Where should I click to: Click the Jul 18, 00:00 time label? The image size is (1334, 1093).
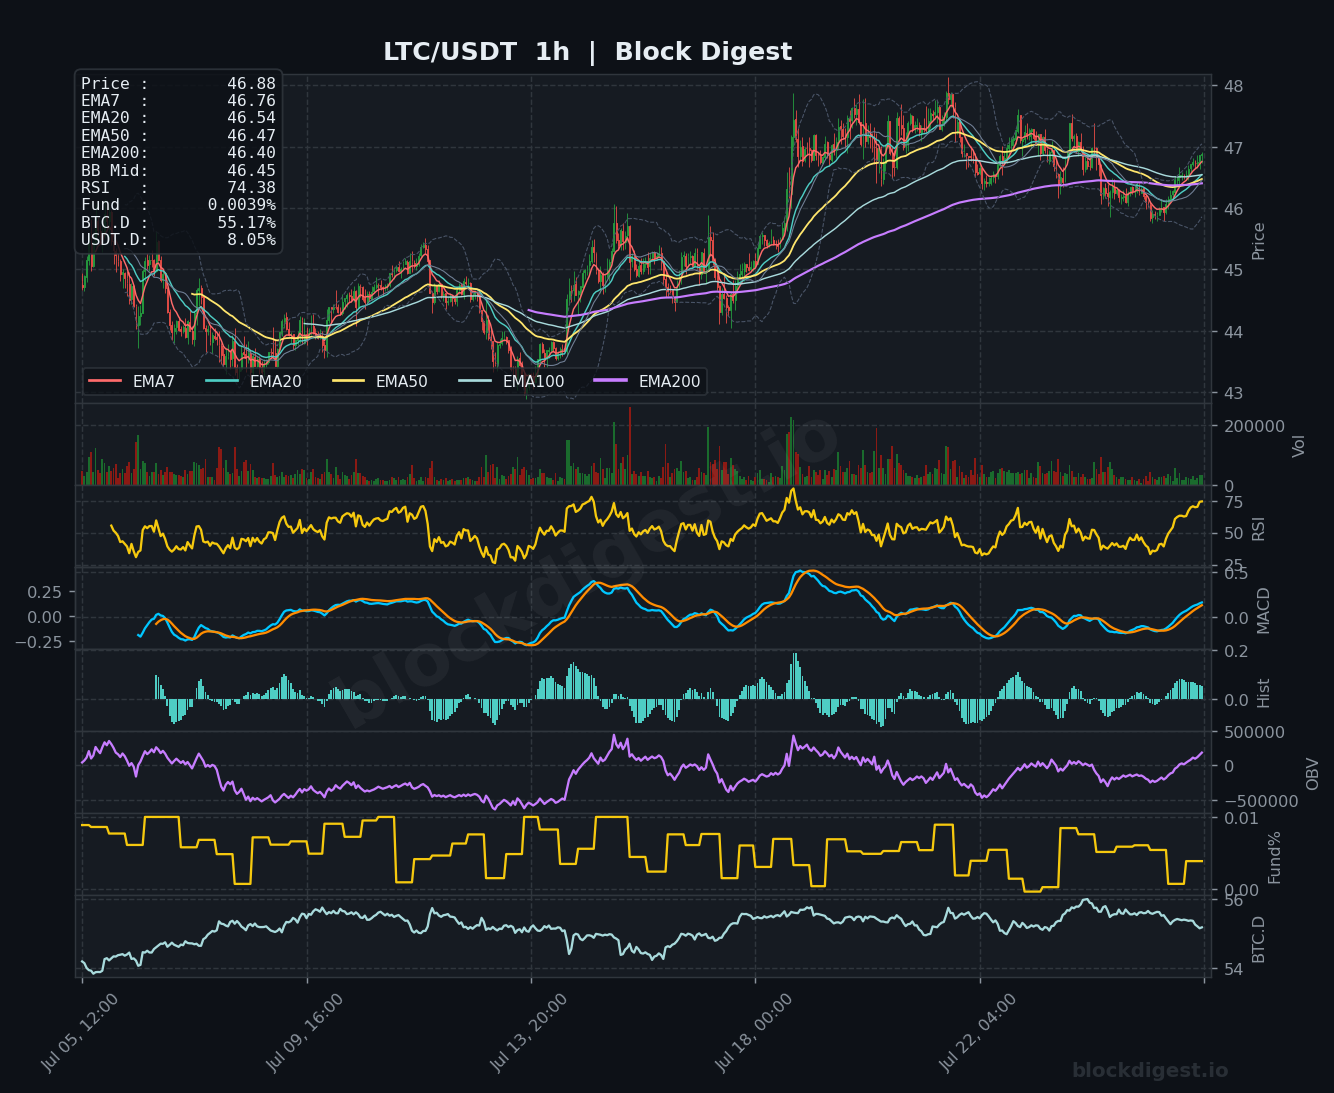[754, 1033]
